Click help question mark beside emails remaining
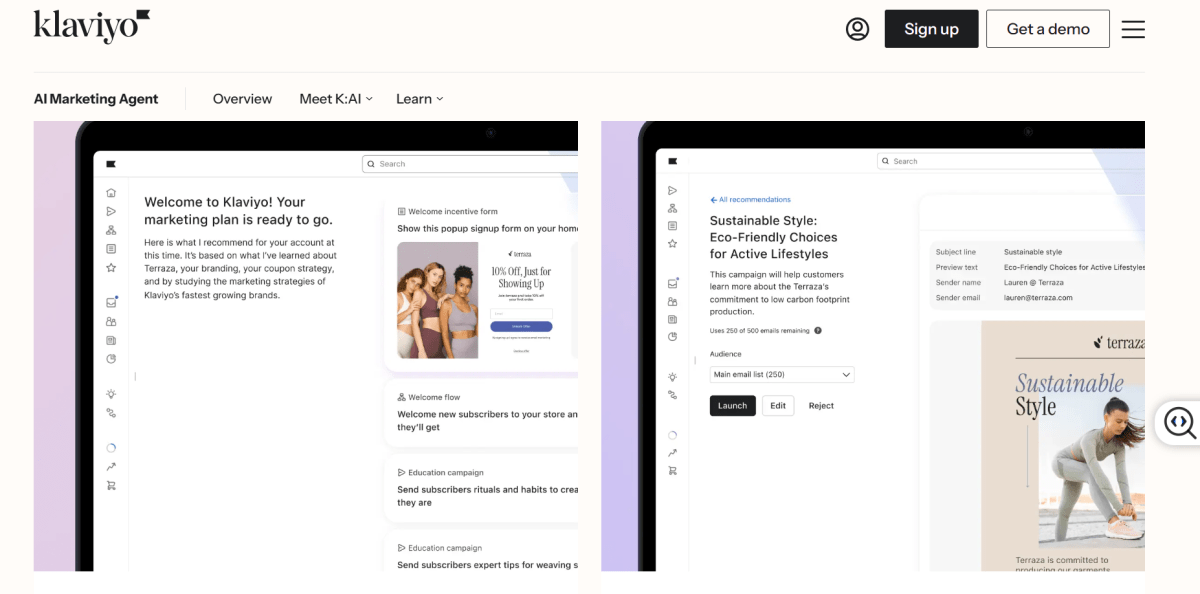The image size is (1200, 594). (818, 330)
